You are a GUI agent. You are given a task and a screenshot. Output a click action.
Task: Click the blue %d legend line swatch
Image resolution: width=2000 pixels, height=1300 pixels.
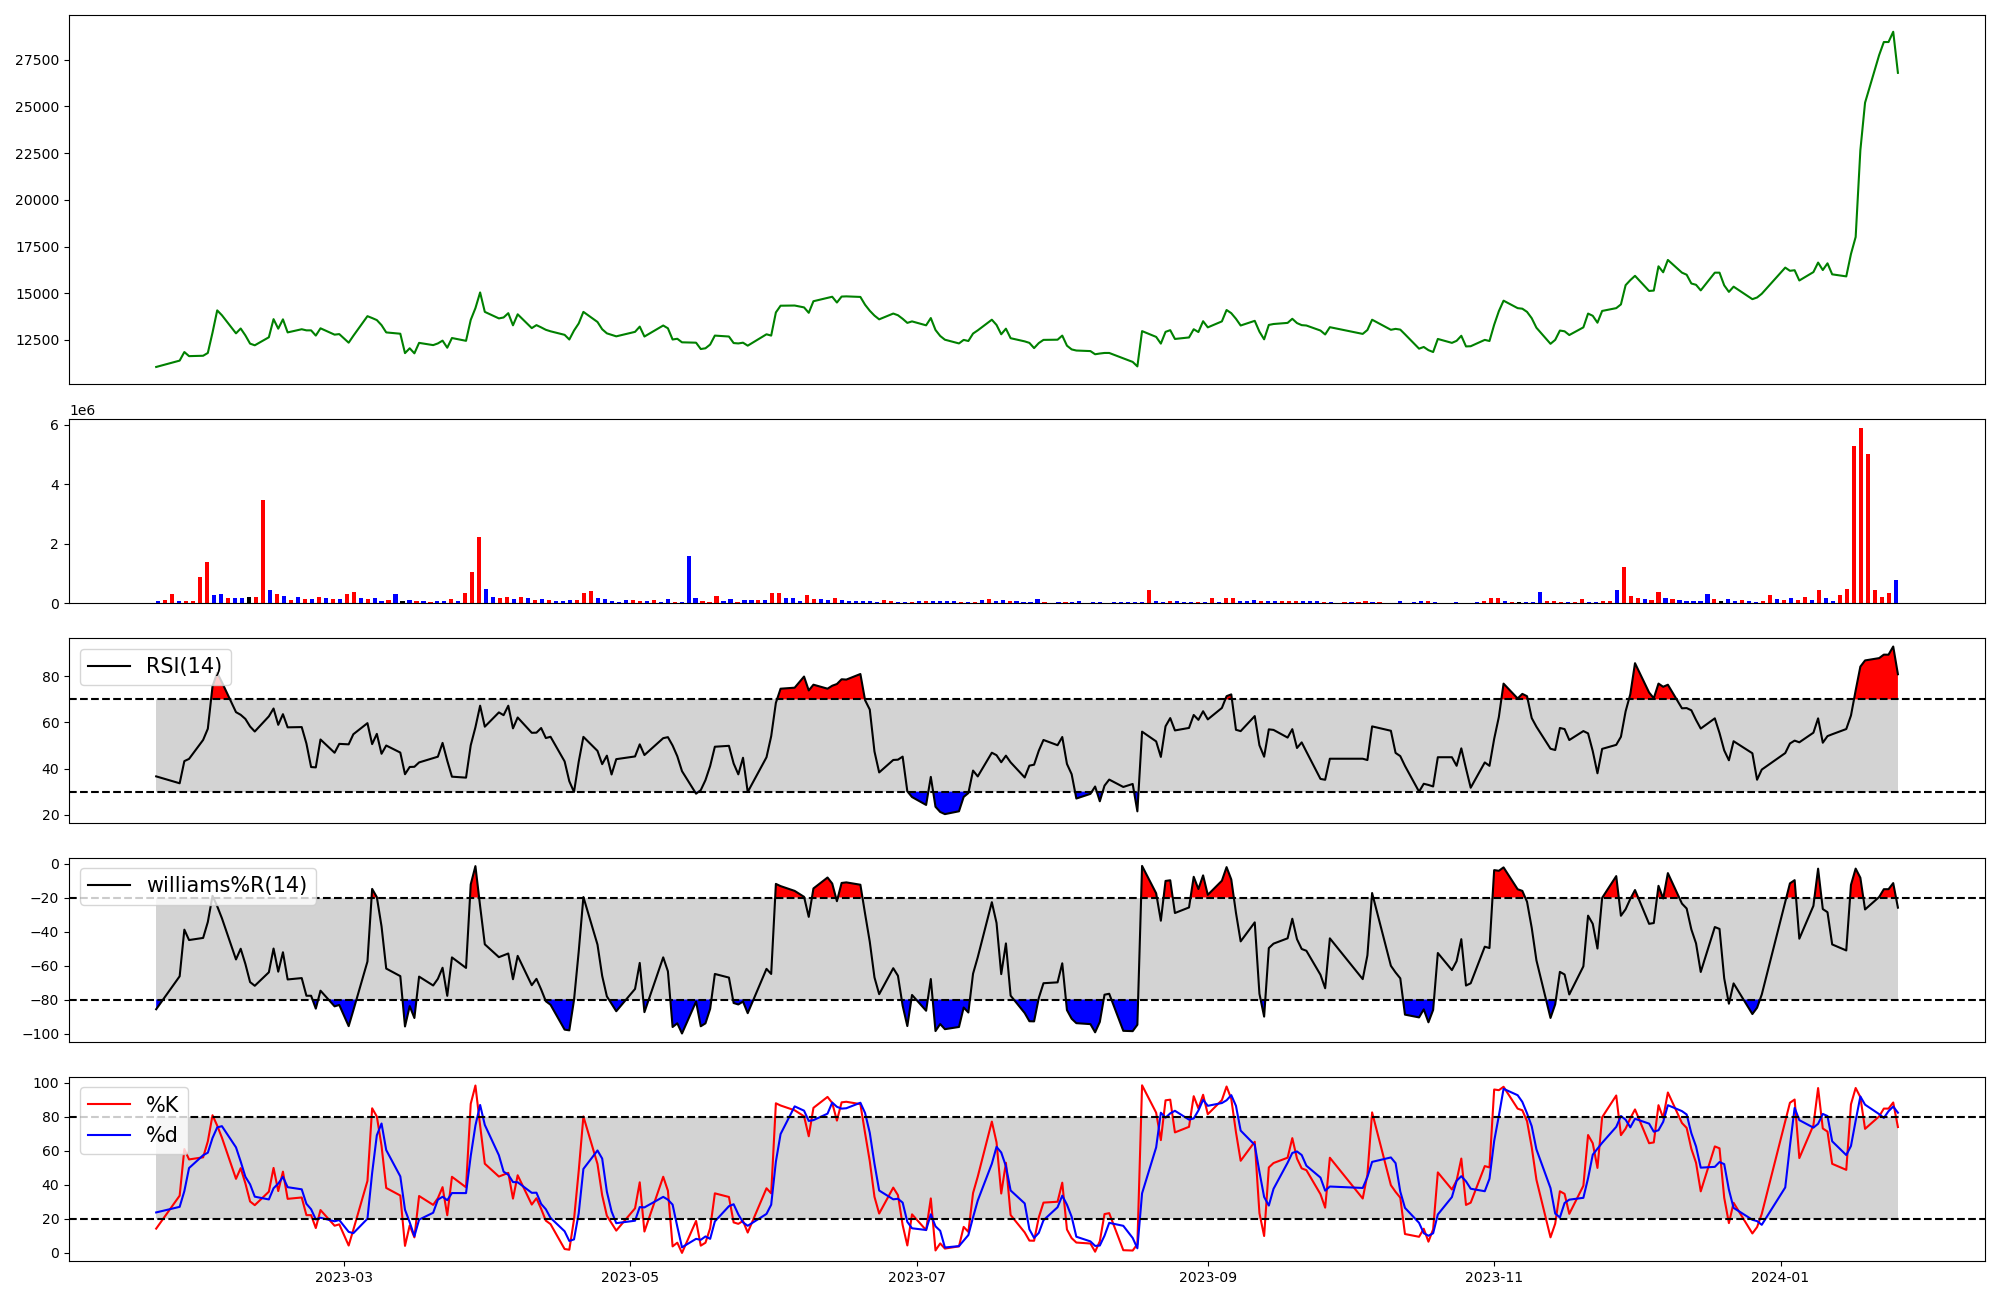(x=109, y=1135)
